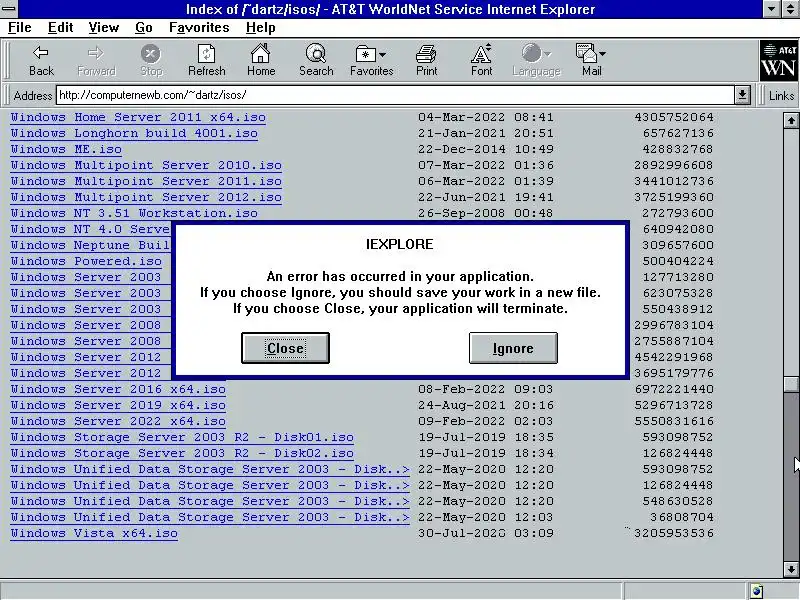Open the Windows Neptune Build link
Image resolution: width=800 pixels, height=600 pixels.
pyautogui.click(x=90, y=245)
